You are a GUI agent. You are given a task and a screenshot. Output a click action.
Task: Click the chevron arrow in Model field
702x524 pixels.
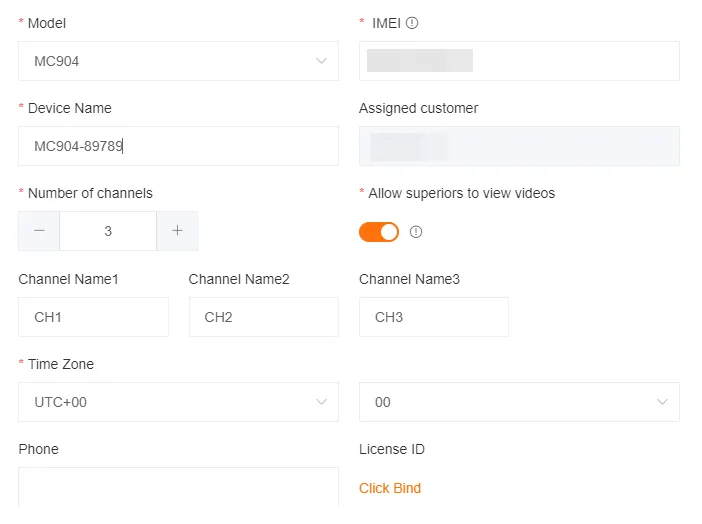(321, 61)
